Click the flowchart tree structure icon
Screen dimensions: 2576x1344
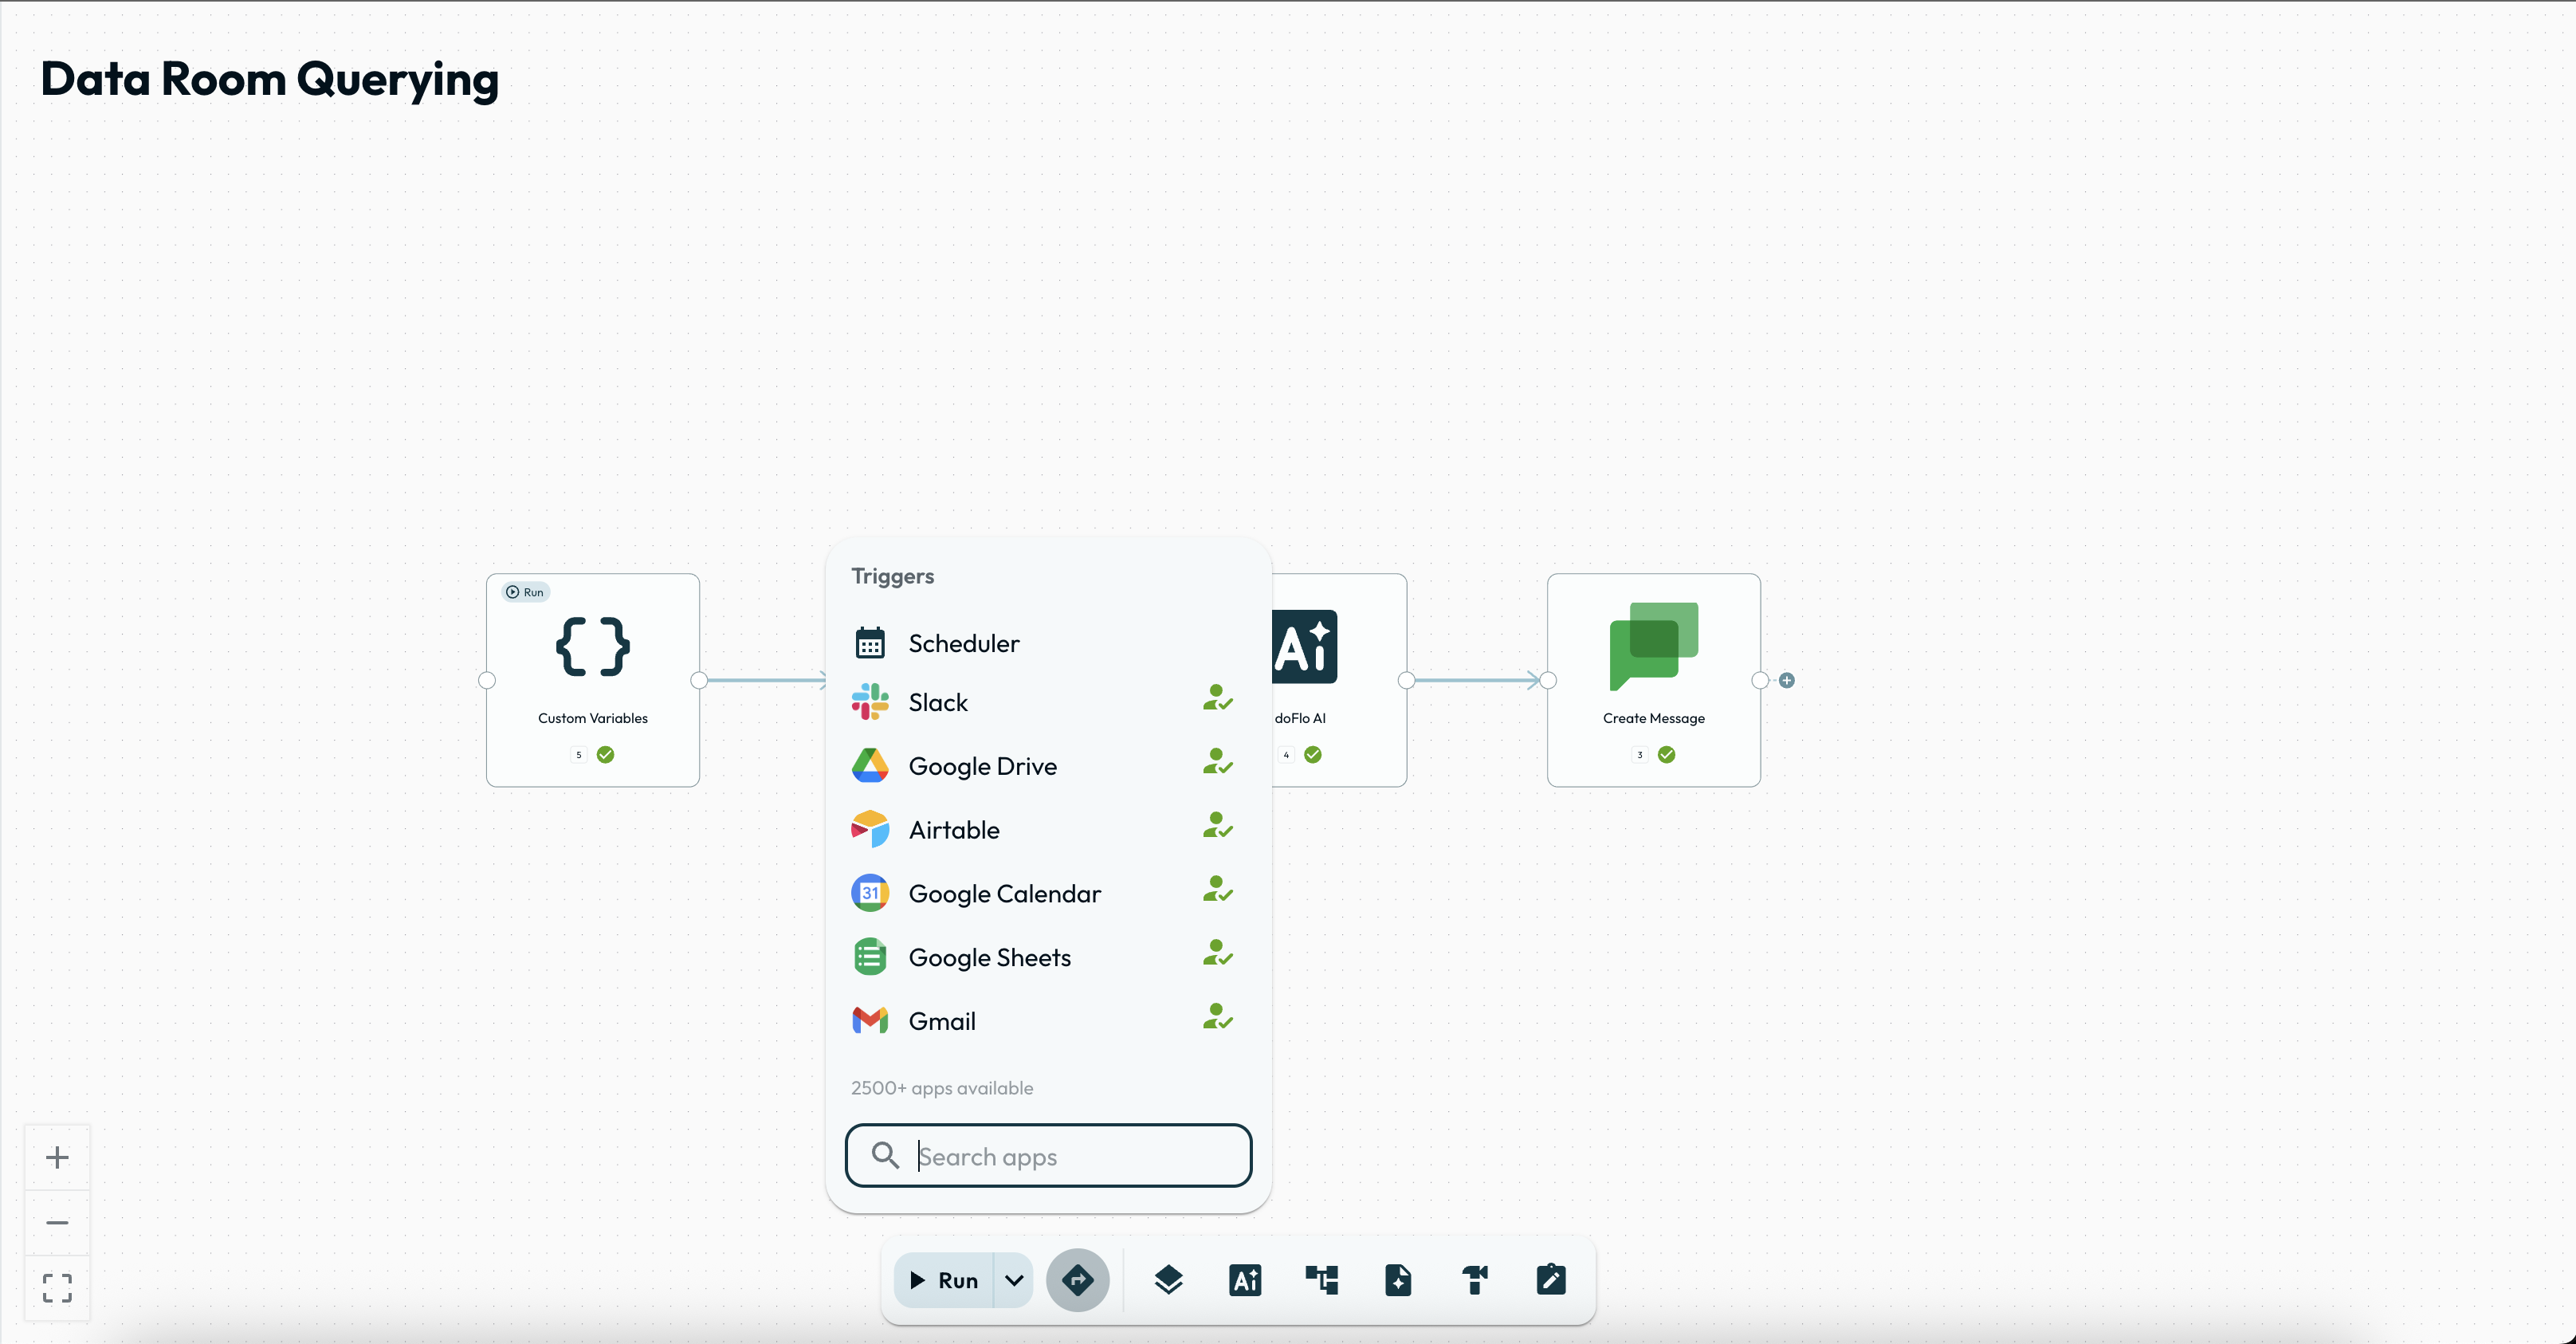1321,1280
